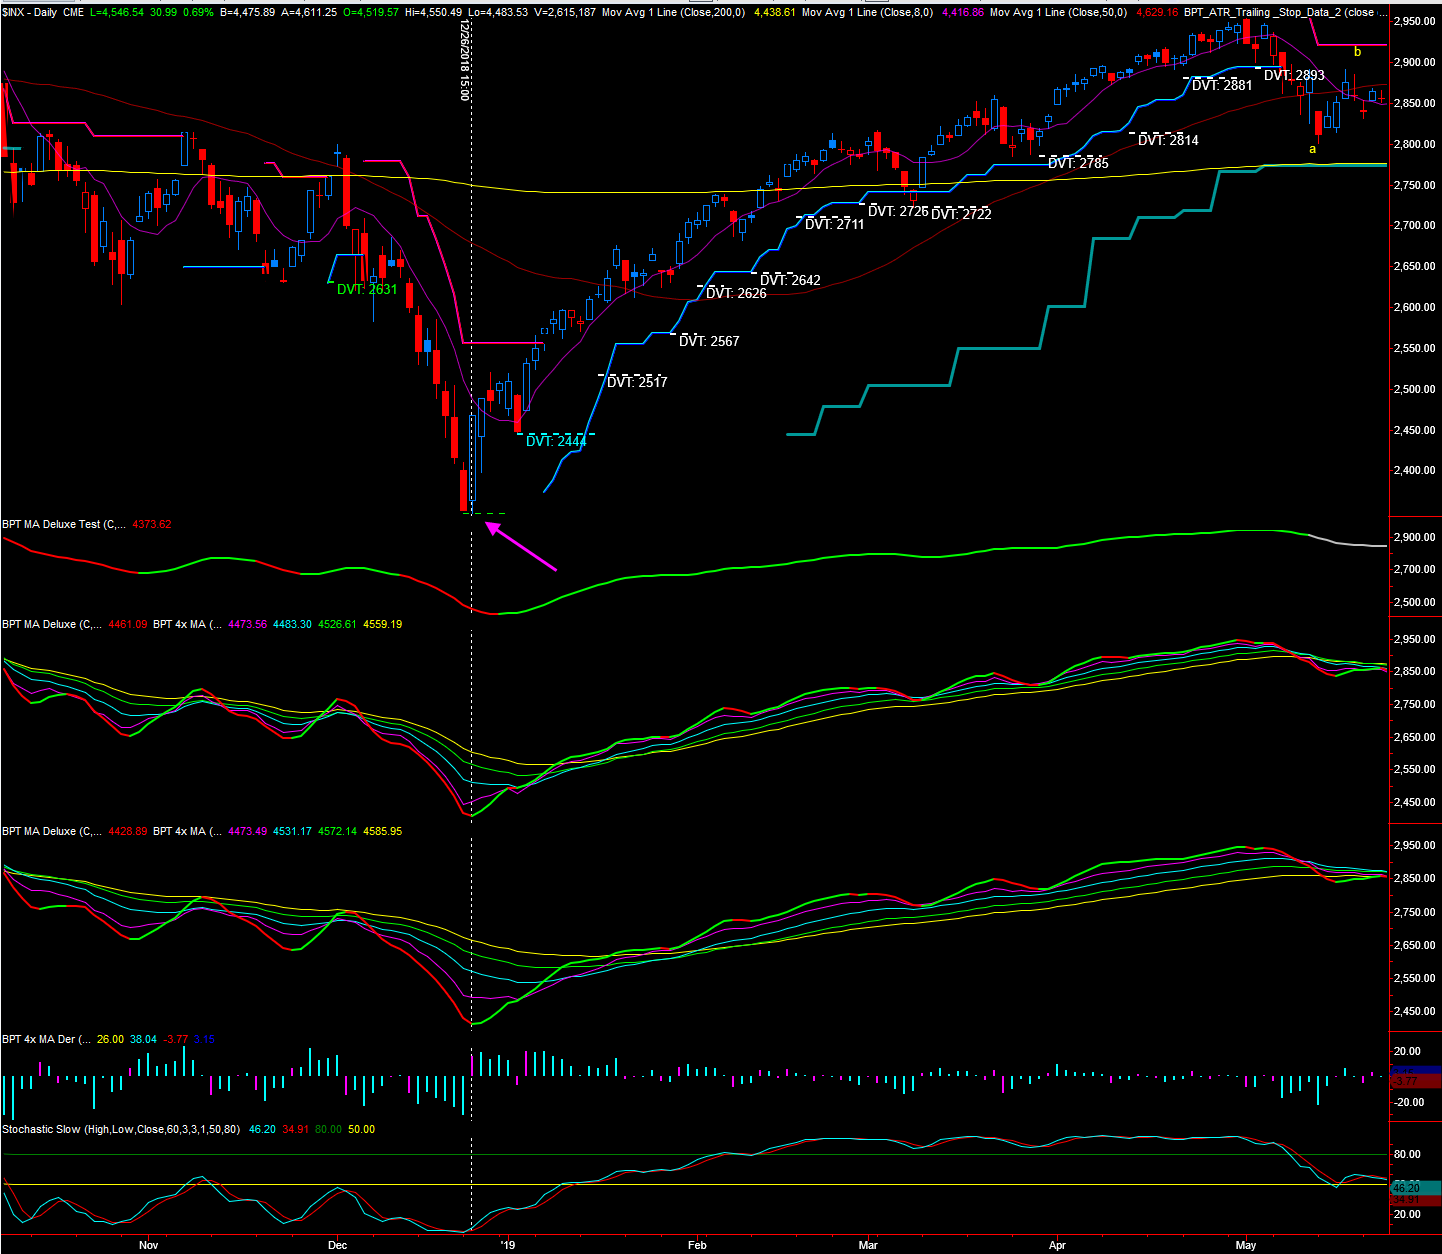This screenshot has height=1254, width=1442.
Task: Select Mov Avg 1 Line (Close,50,0) study
Action: [x=1058, y=12]
